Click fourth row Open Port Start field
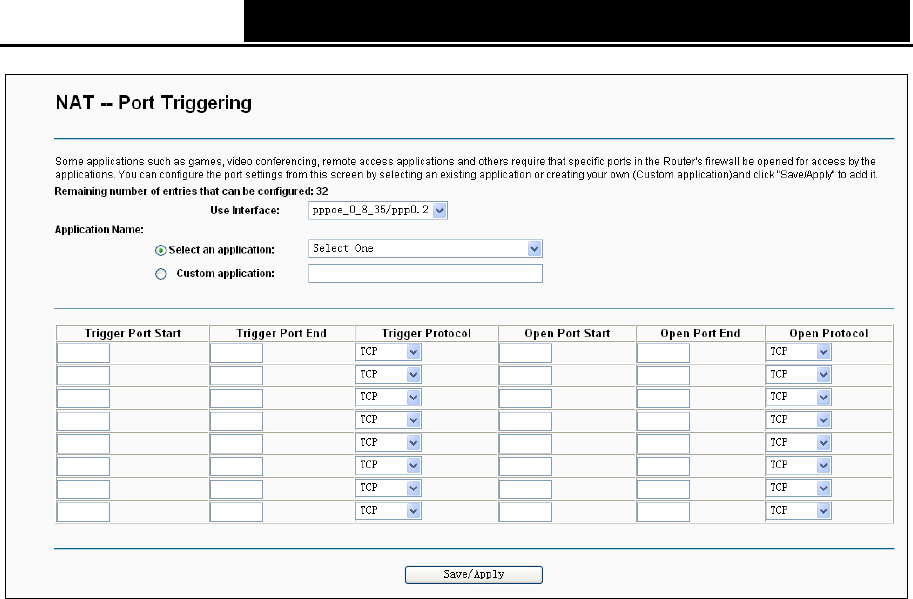Image resolution: width=913 pixels, height=599 pixels. click(525, 421)
